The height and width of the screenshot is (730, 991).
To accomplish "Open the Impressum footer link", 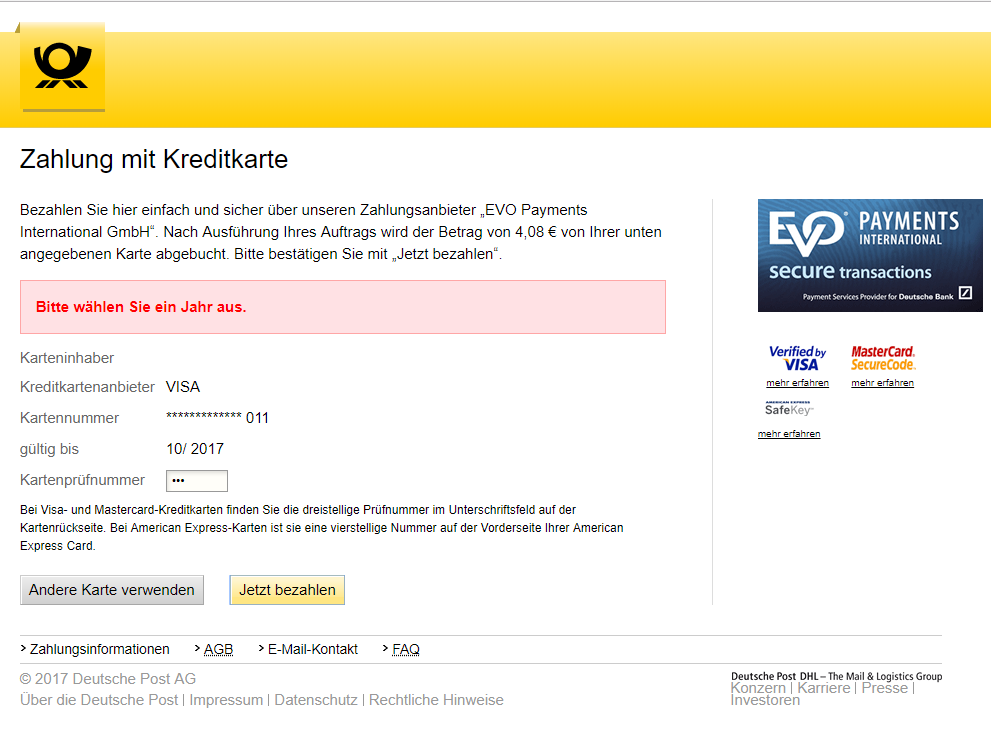I will tap(226, 700).
